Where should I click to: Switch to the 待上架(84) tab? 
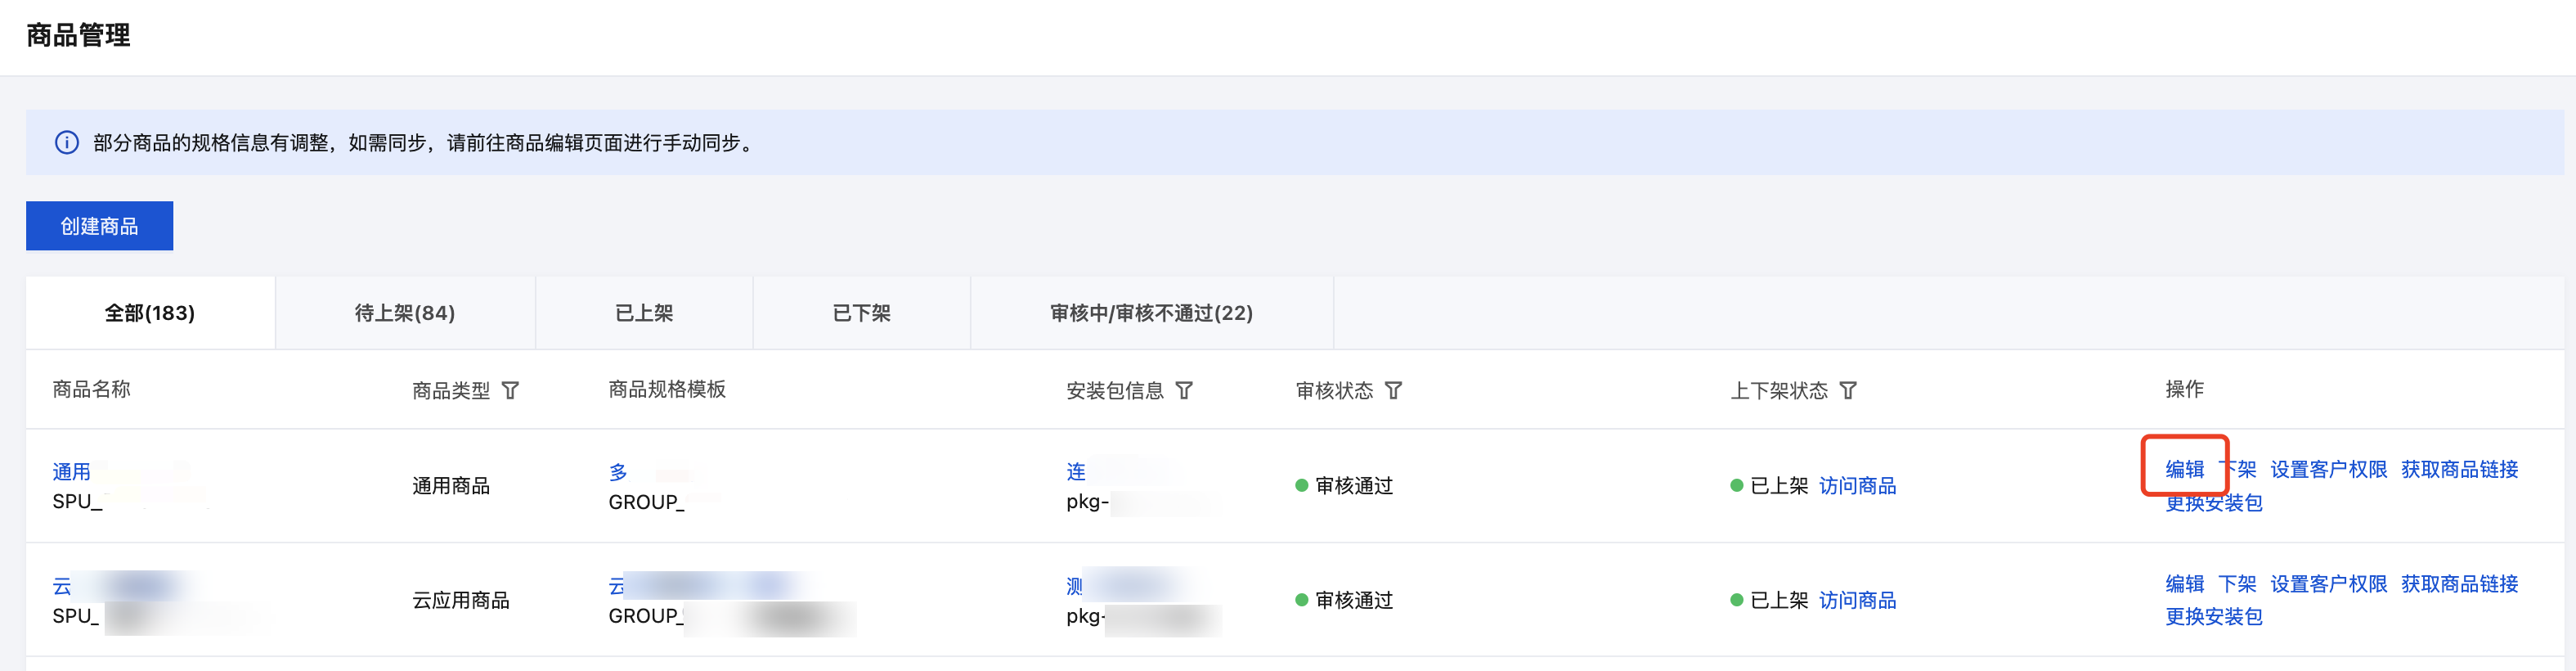405,313
